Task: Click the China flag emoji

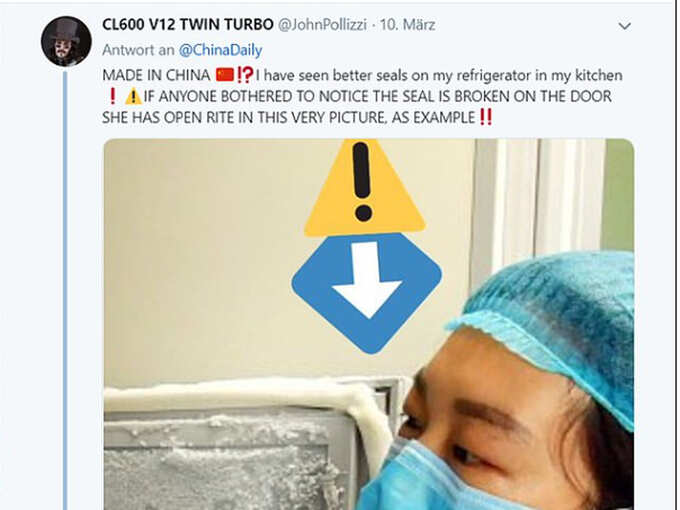Action: click(225, 75)
